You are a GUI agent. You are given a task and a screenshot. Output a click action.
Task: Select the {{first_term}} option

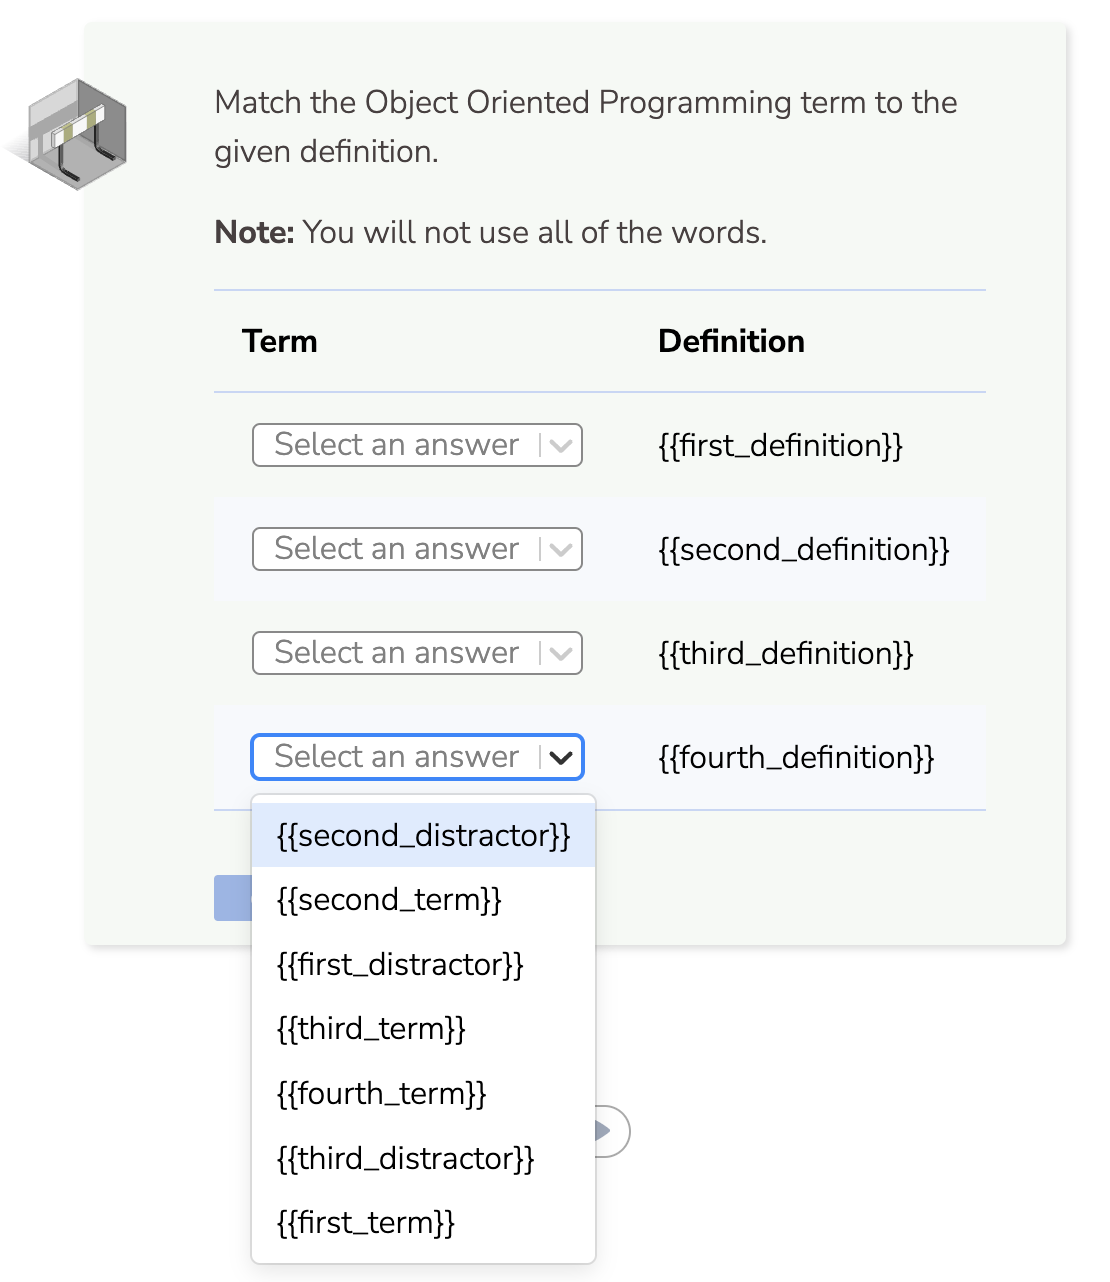tap(365, 1222)
